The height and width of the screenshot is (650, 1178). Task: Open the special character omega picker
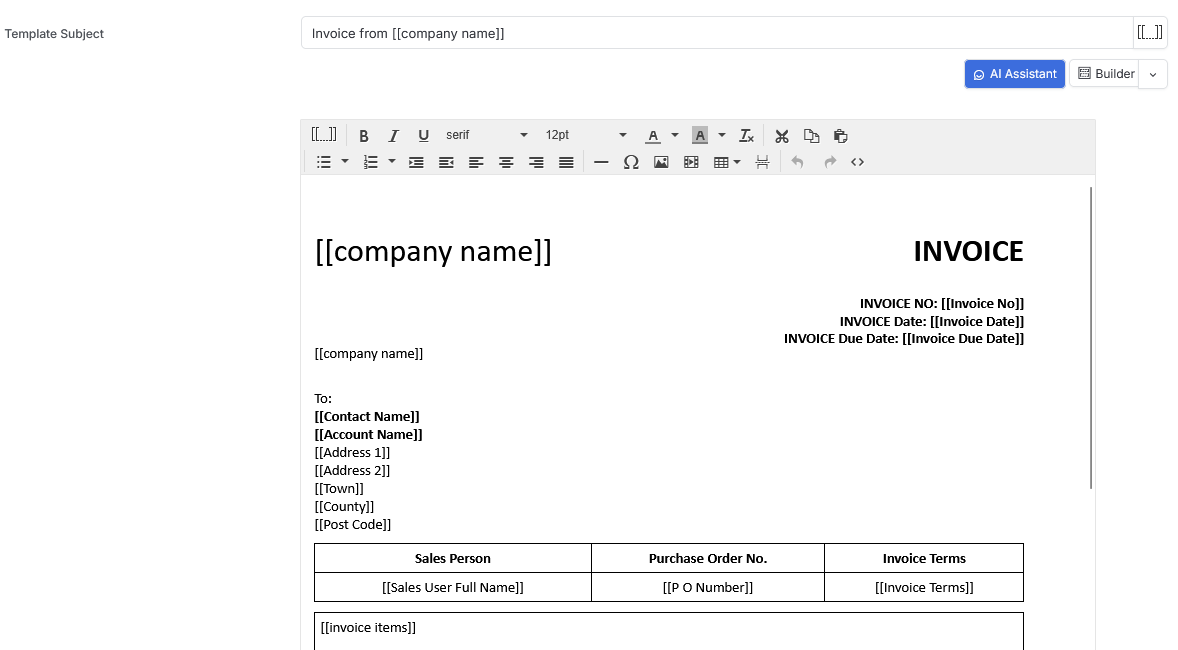pyautogui.click(x=631, y=162)
